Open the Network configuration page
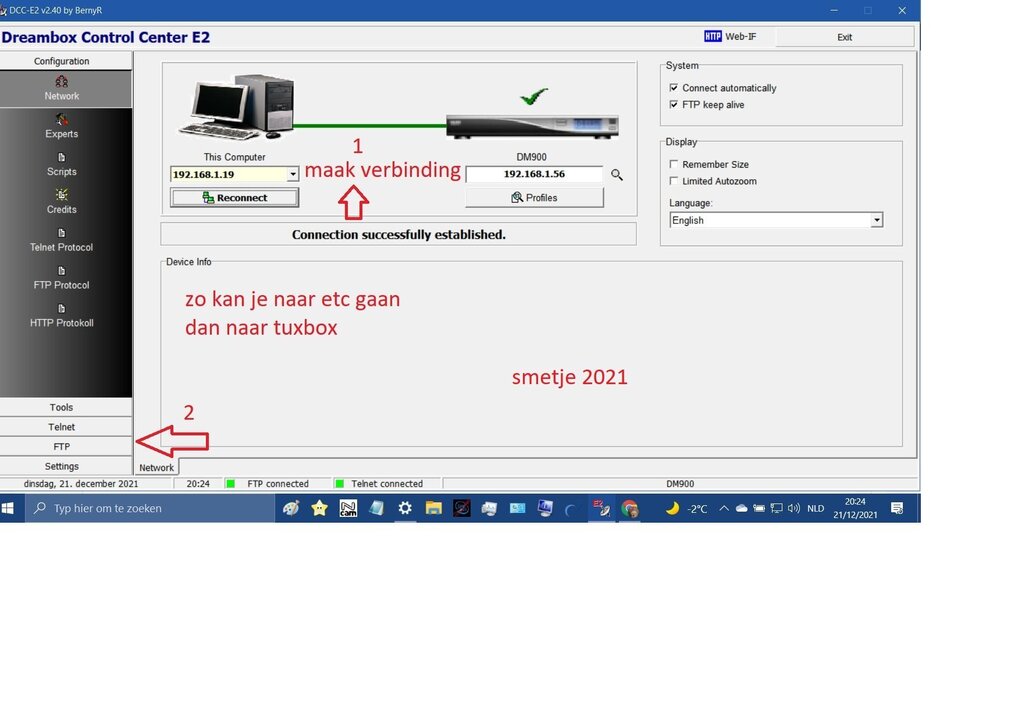Screen dimensions: 1018x720 (x=64, y=89)
